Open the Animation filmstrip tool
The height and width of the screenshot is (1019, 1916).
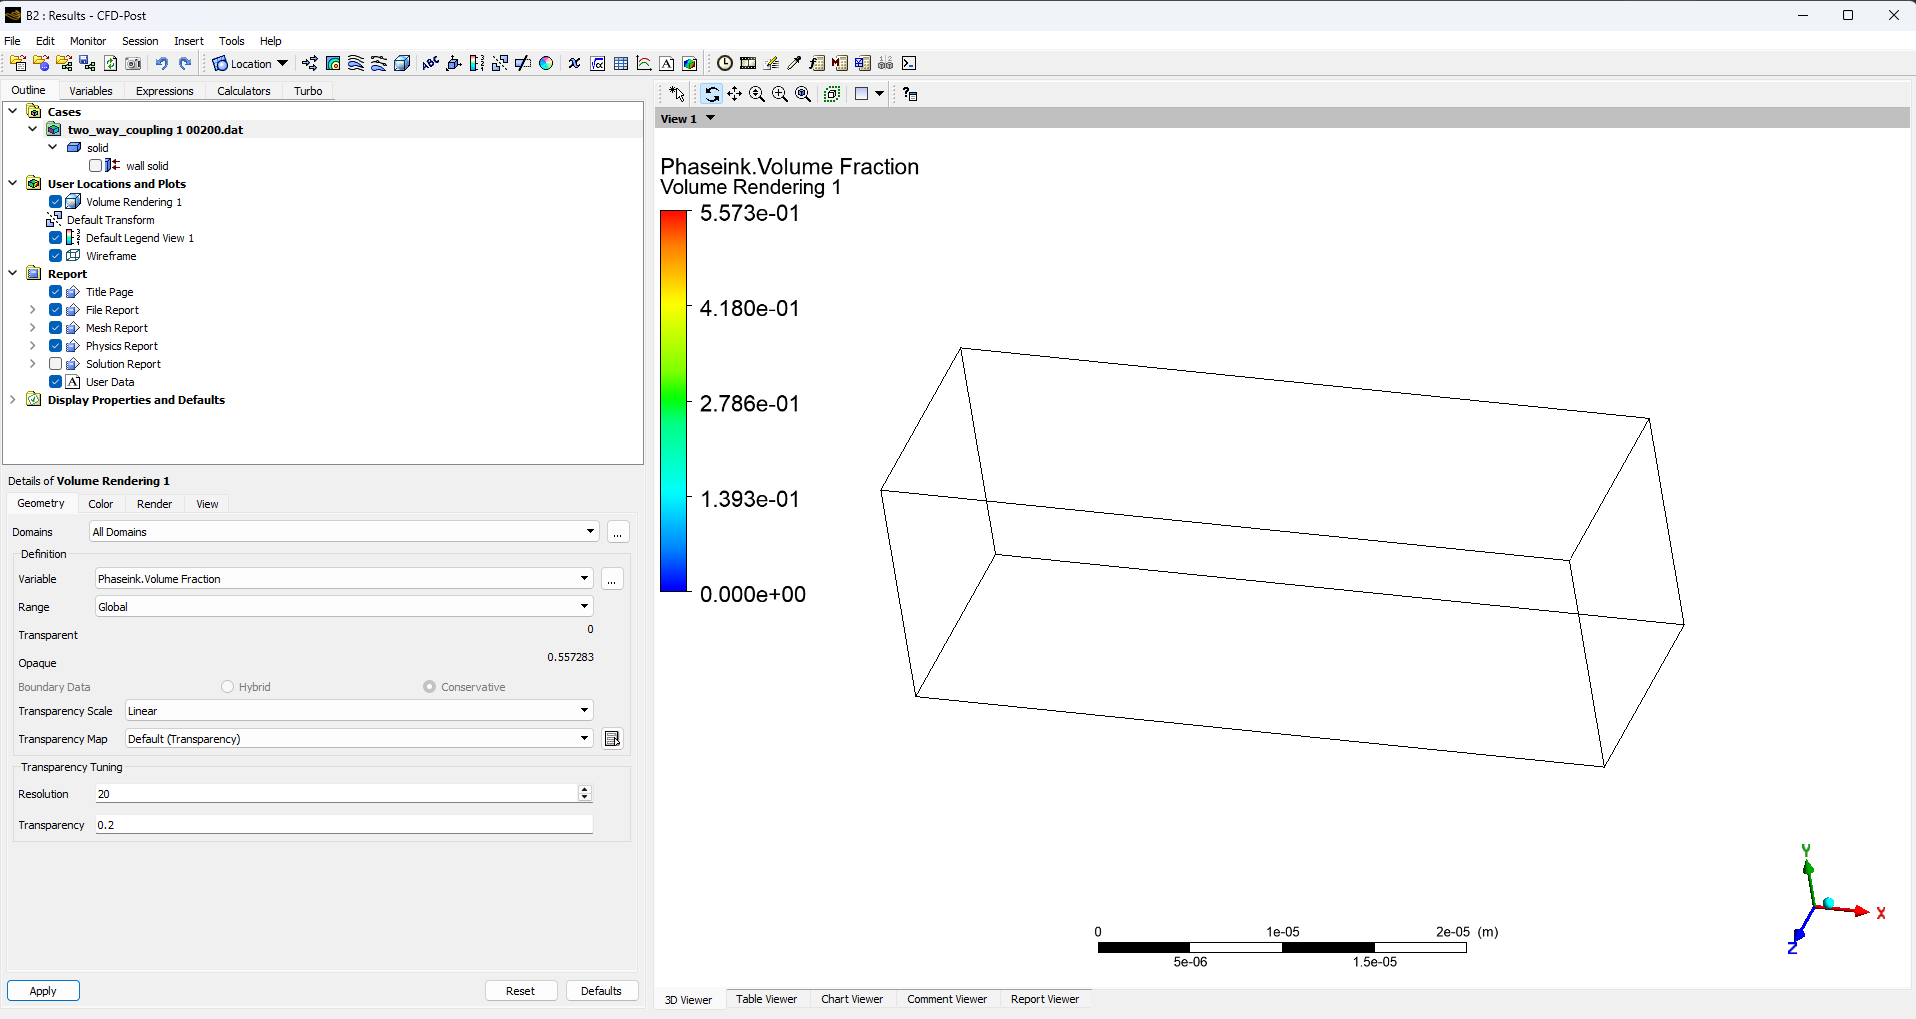click(748, 63)
